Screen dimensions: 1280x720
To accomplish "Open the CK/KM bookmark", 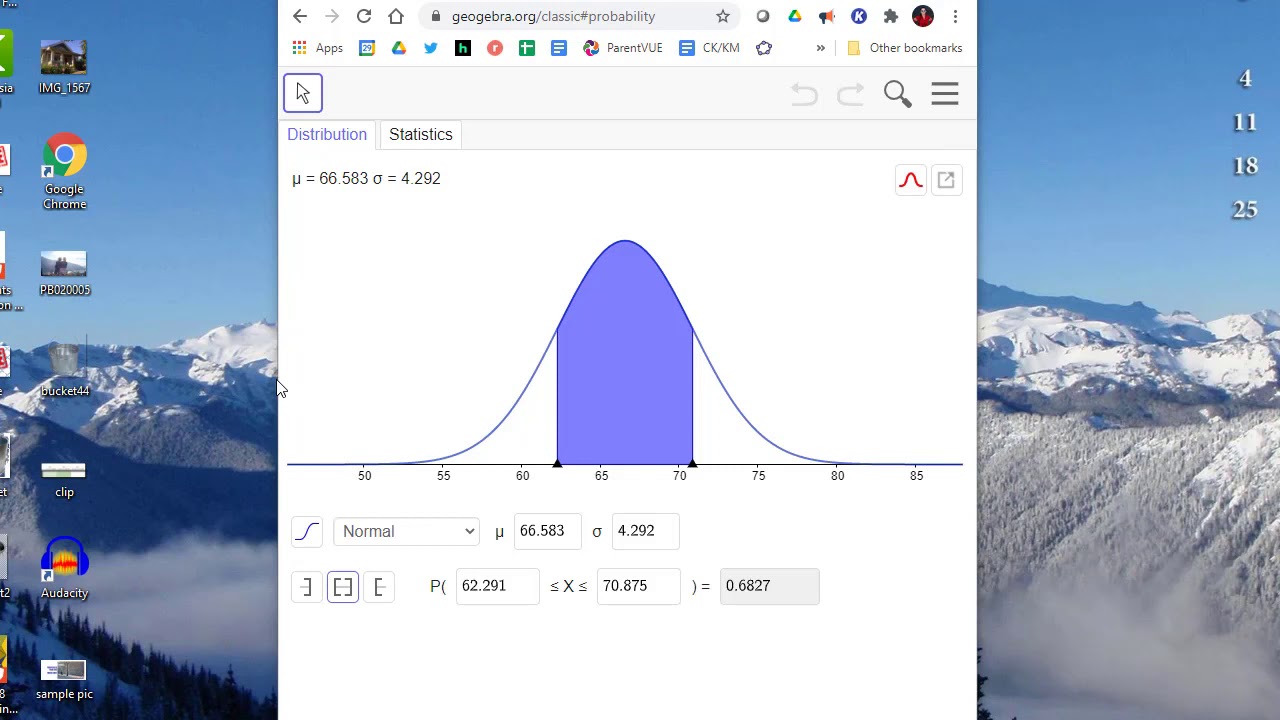I will click(709, 48).
